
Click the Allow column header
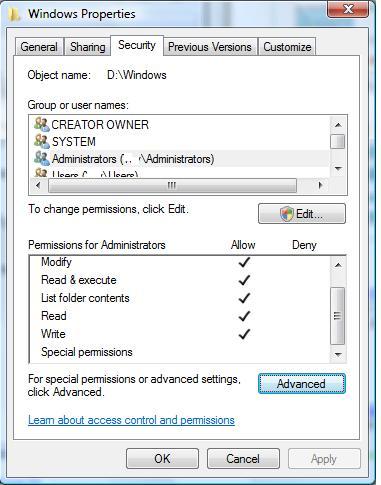pos(243,245)
